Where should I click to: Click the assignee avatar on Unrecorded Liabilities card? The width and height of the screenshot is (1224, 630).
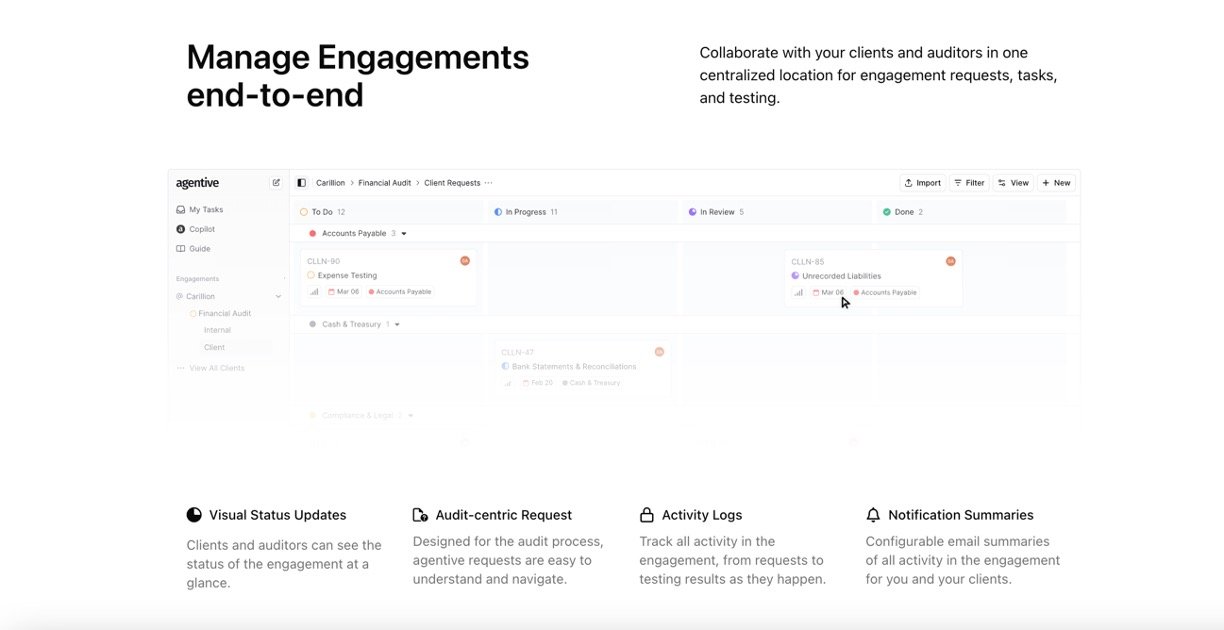(950, 261)
